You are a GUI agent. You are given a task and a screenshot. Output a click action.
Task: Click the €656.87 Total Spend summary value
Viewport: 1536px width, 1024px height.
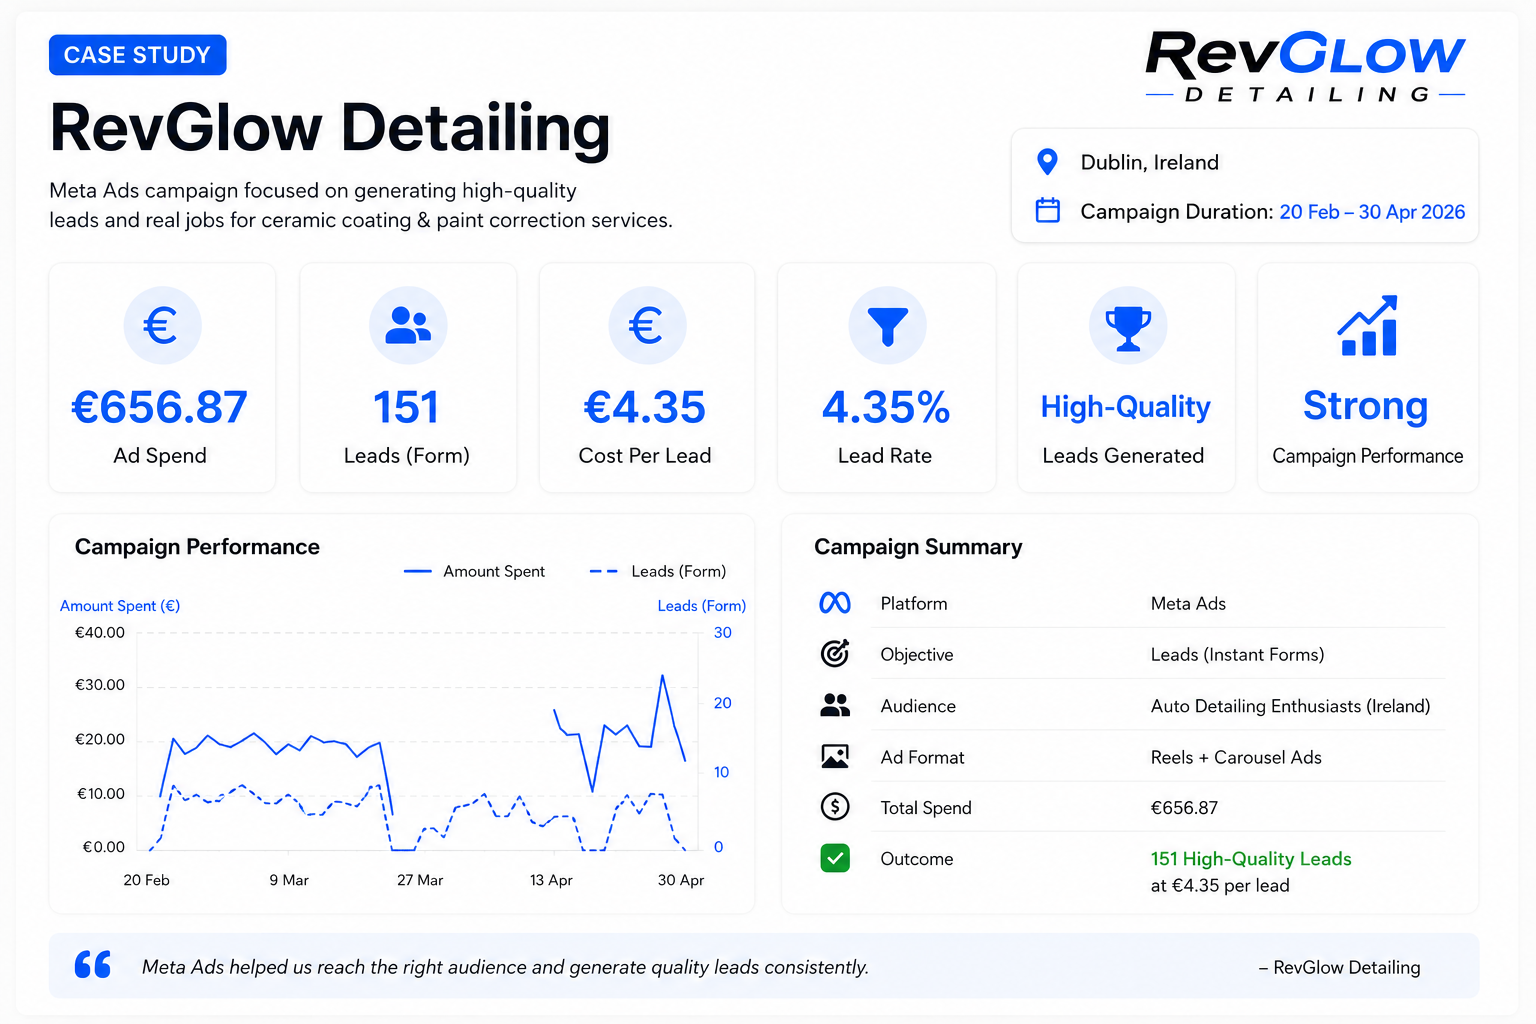[1184, 808]
